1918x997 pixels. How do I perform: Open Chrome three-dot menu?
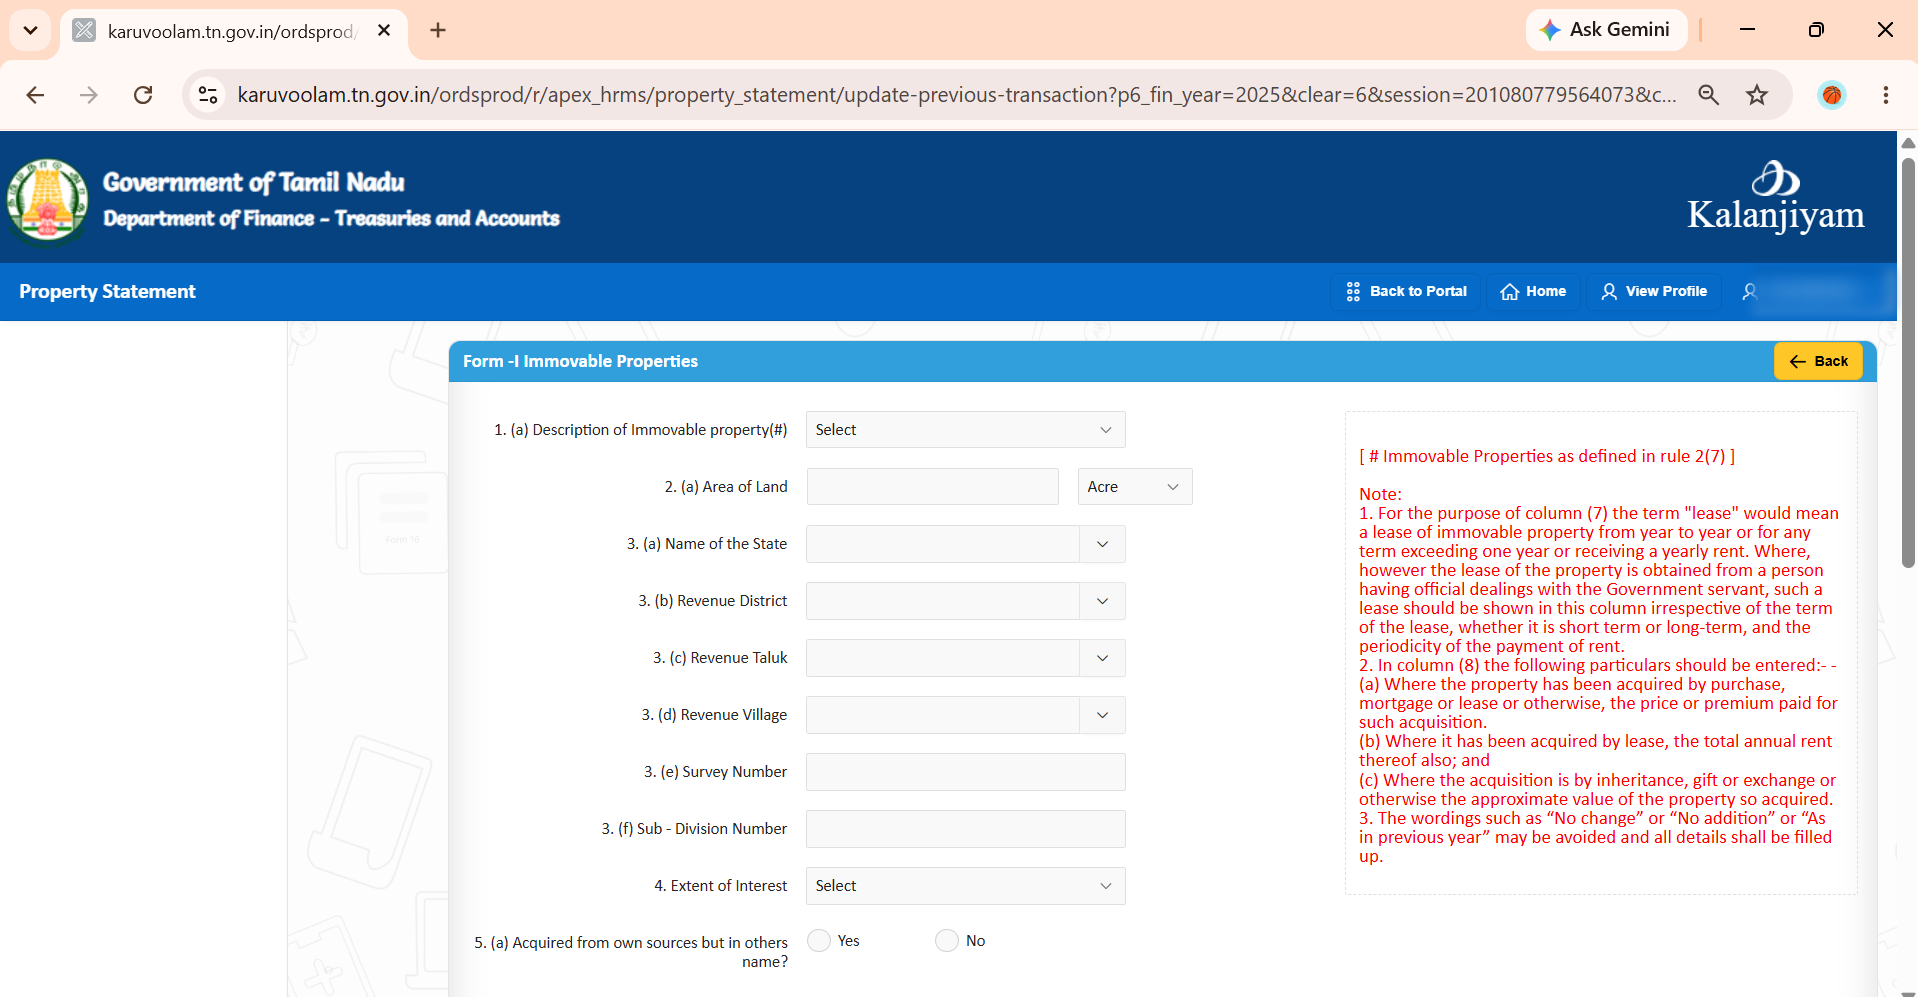pos(1885,95)
